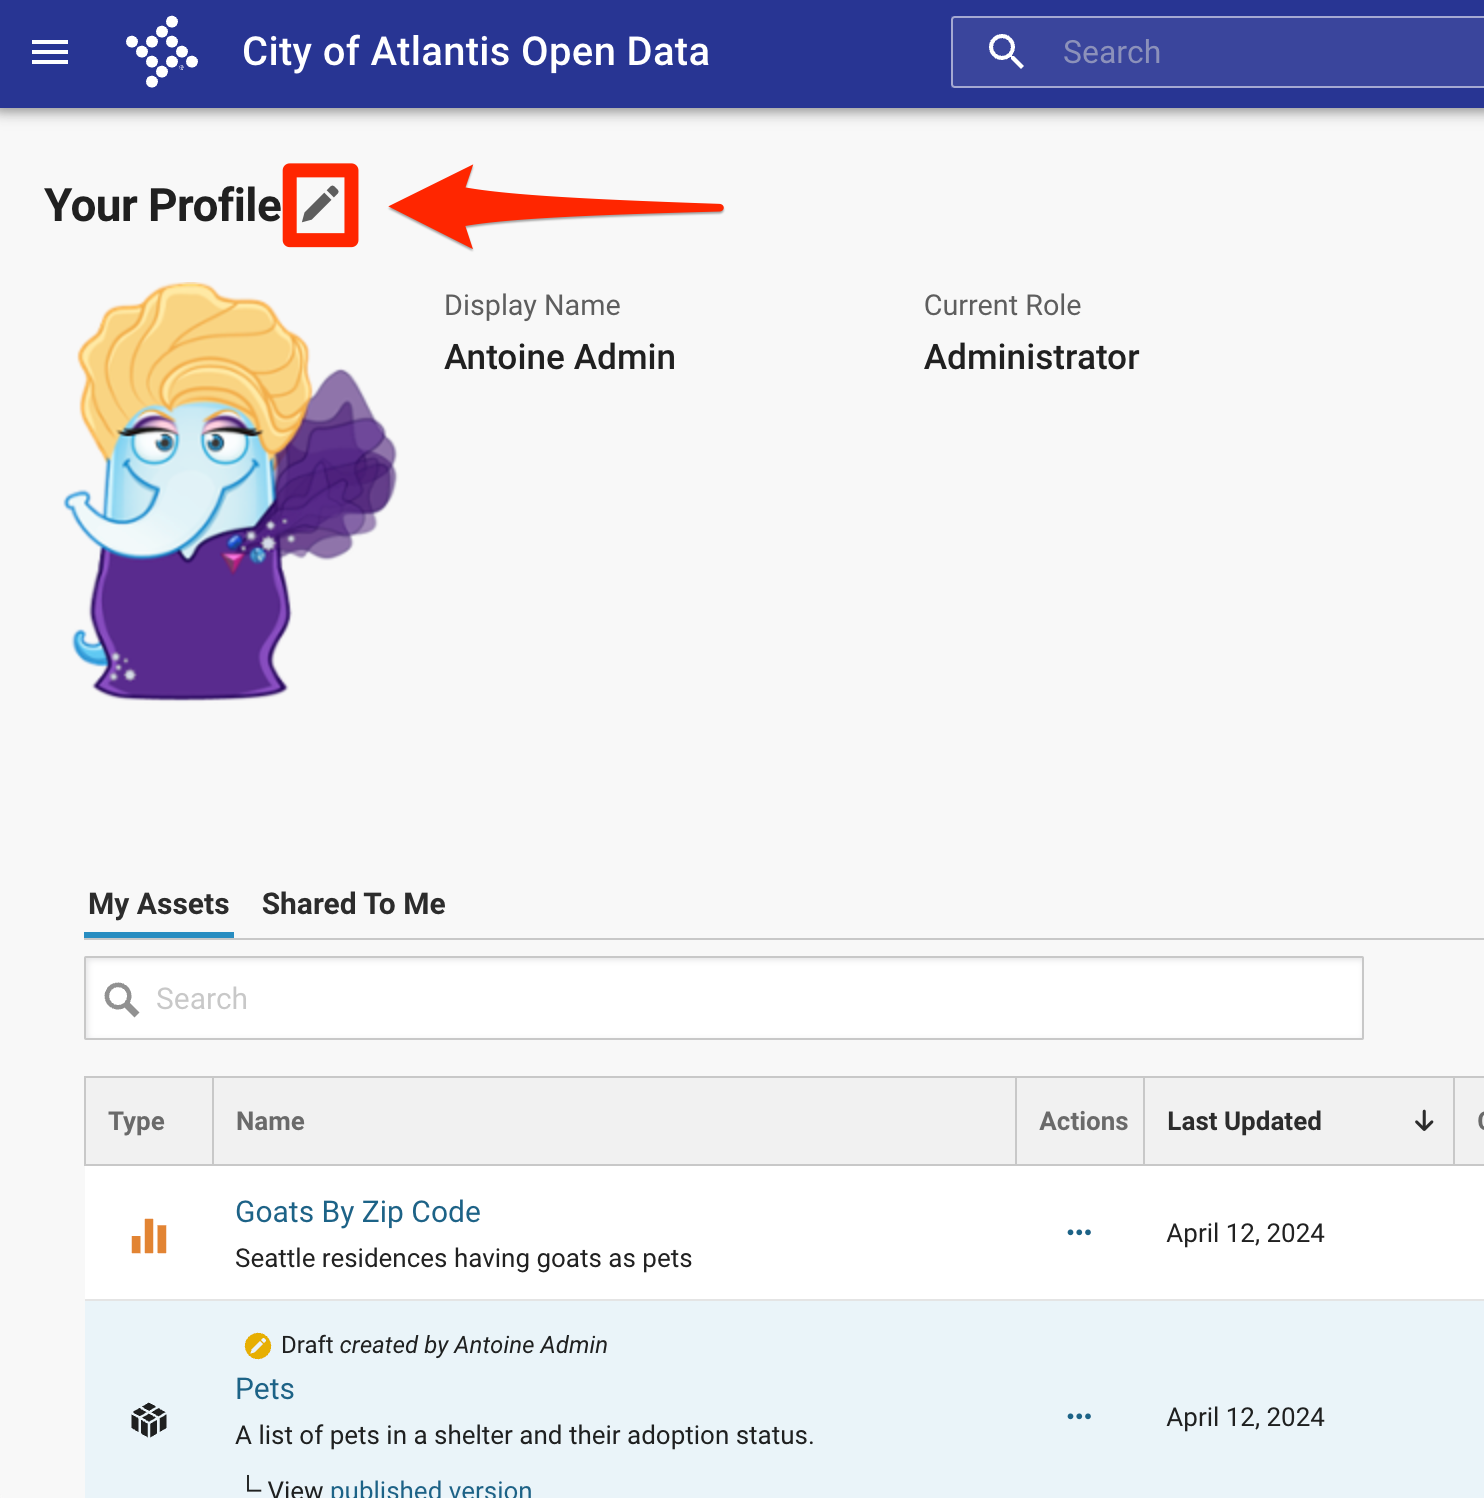Open actions menu for Pets draft

[x=1079, y=1417]
